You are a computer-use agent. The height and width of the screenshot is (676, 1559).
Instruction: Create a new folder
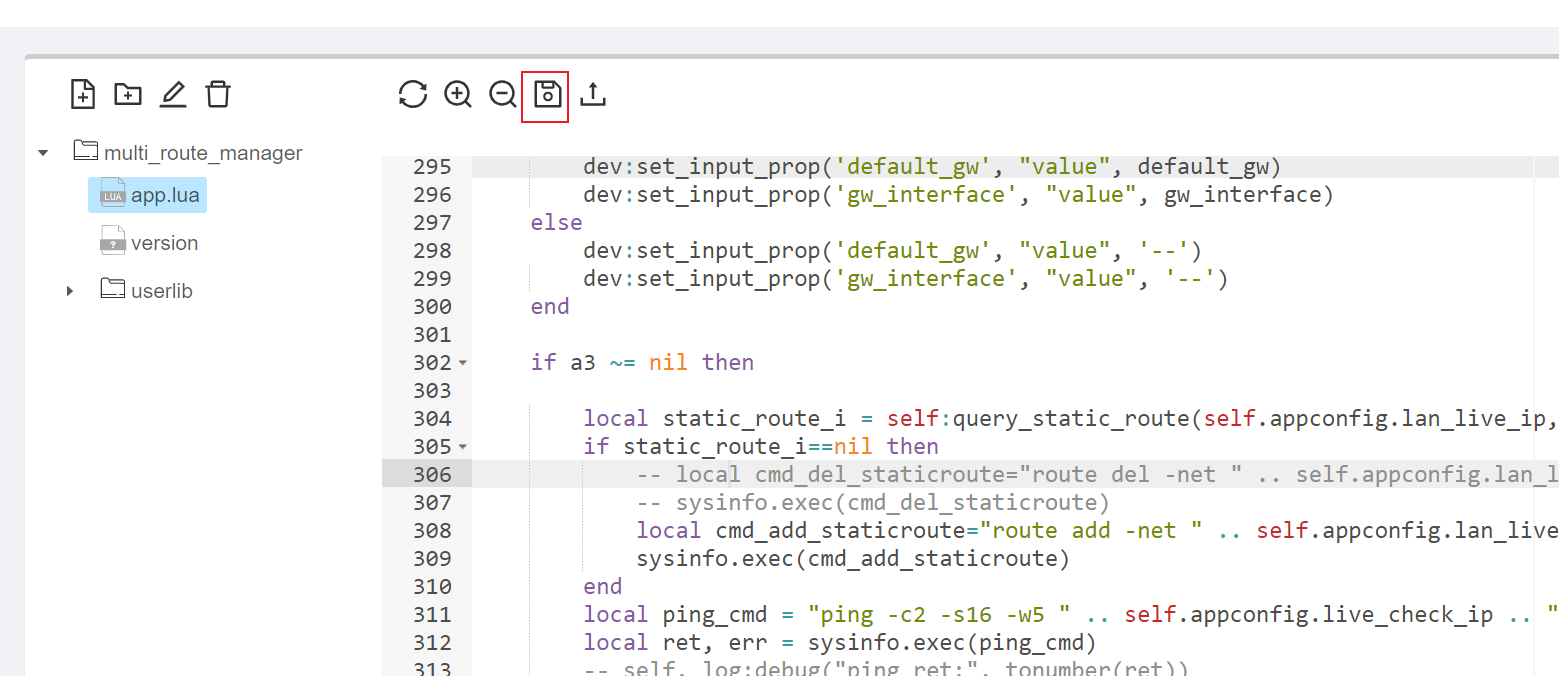(128, 93)
